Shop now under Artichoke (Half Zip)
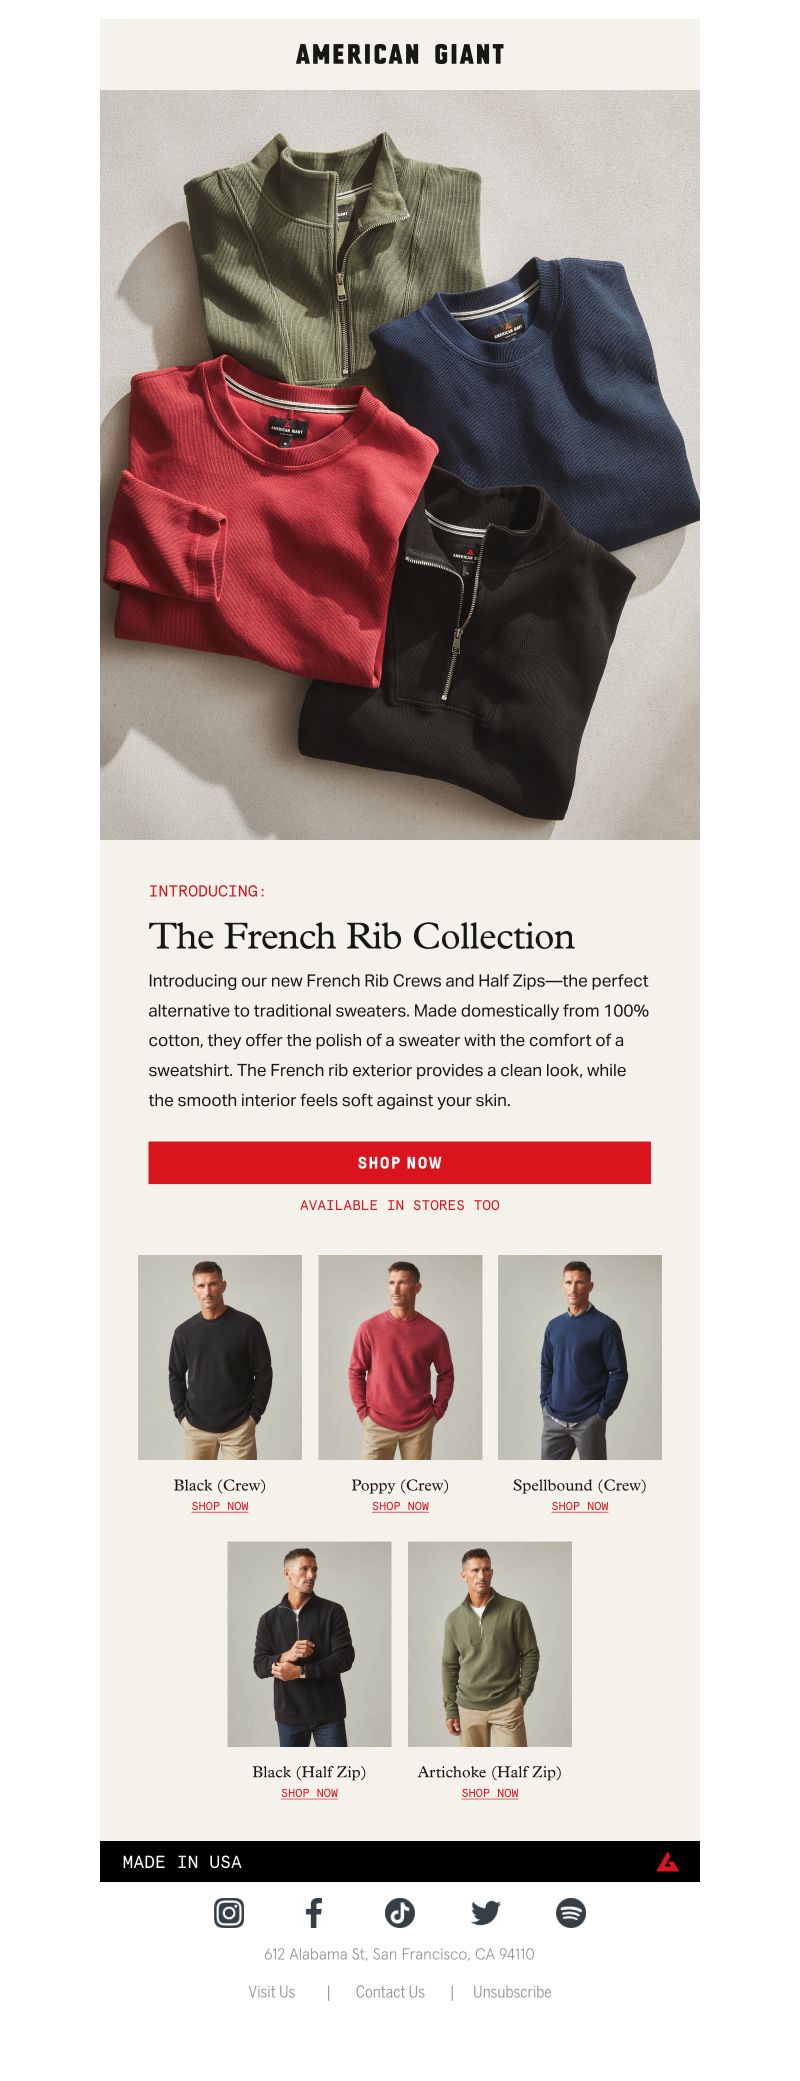Viewport: 800px width, 2081px height. coord(490,1793)
